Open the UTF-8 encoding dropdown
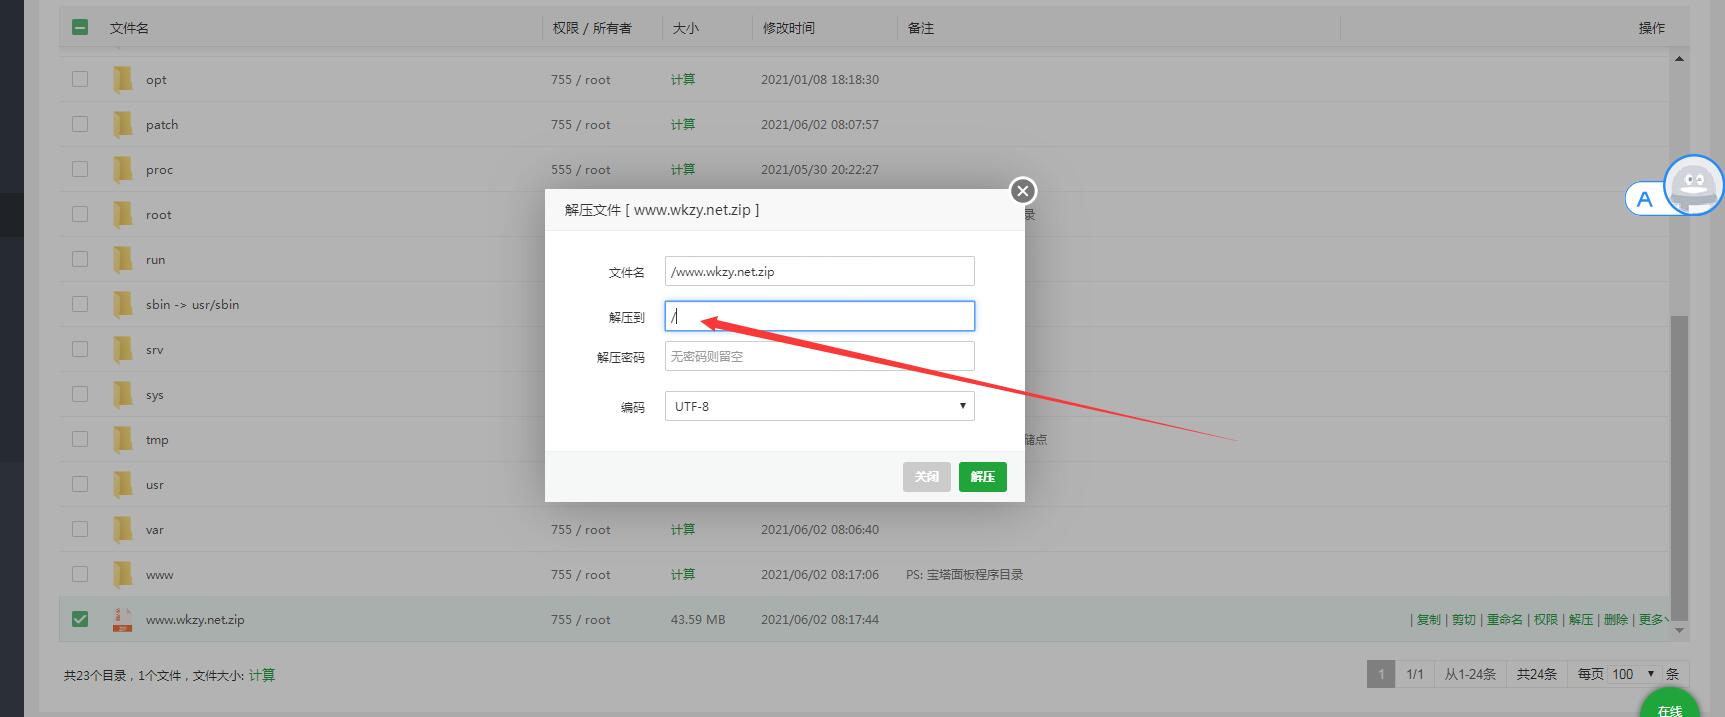This screenshot has width=1725, height=717. coord(819,406)
